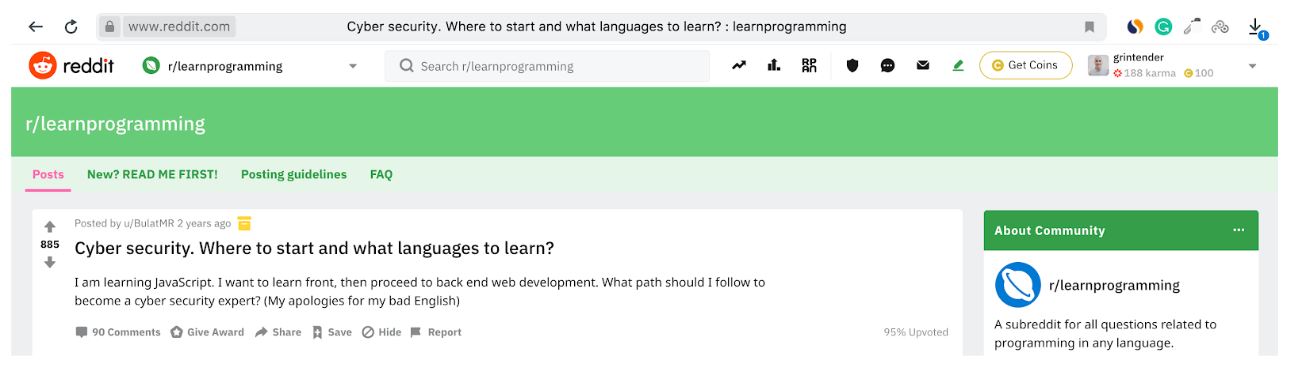Click the Get Coins button
The image size is (1305, 374).
[1025, 65]
